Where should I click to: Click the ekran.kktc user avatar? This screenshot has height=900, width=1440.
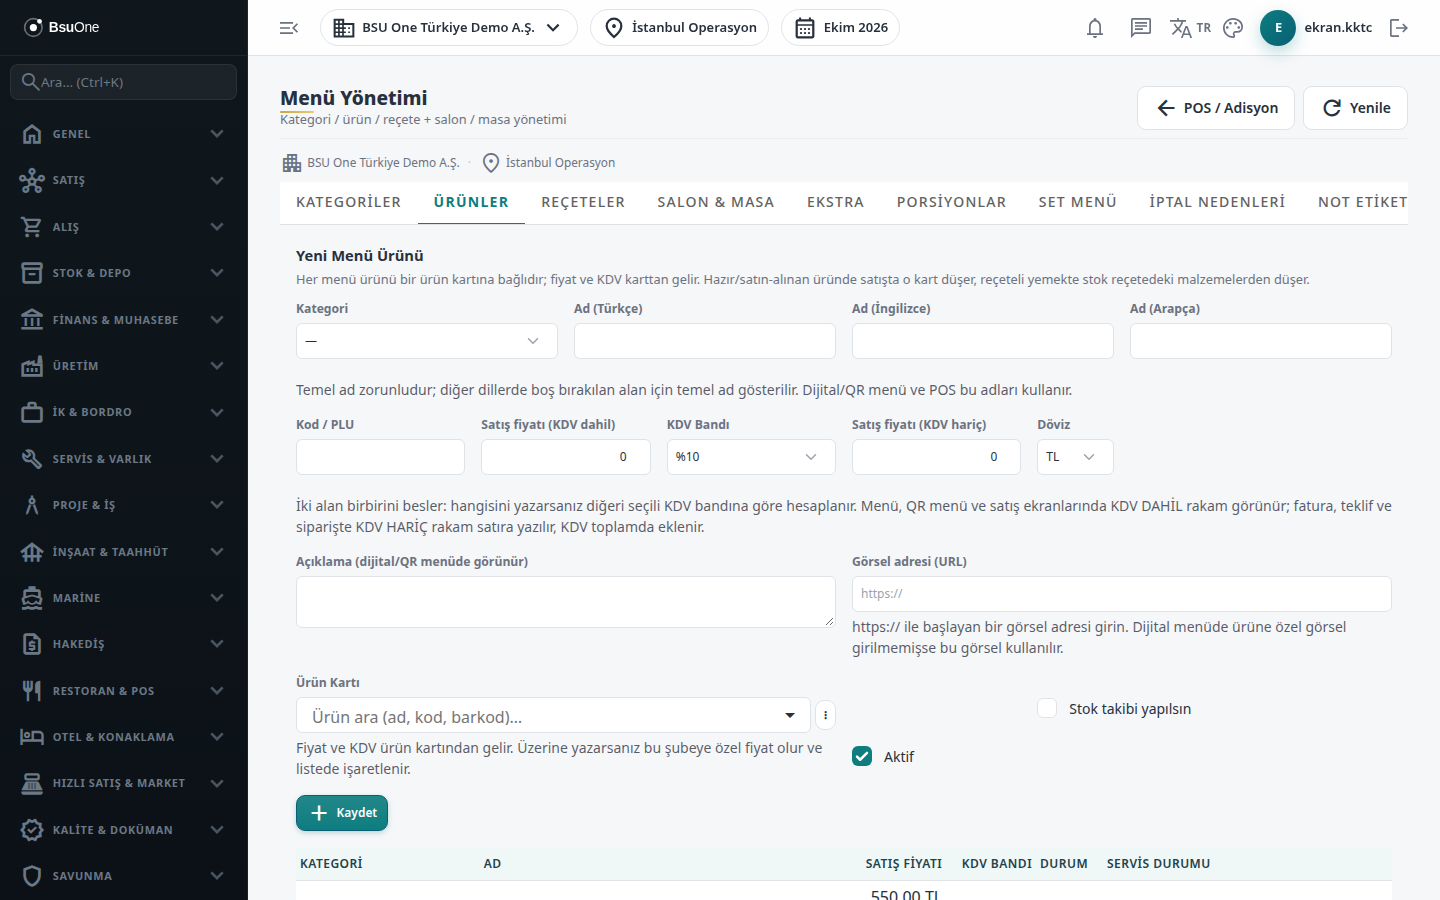coord(1278,28)
